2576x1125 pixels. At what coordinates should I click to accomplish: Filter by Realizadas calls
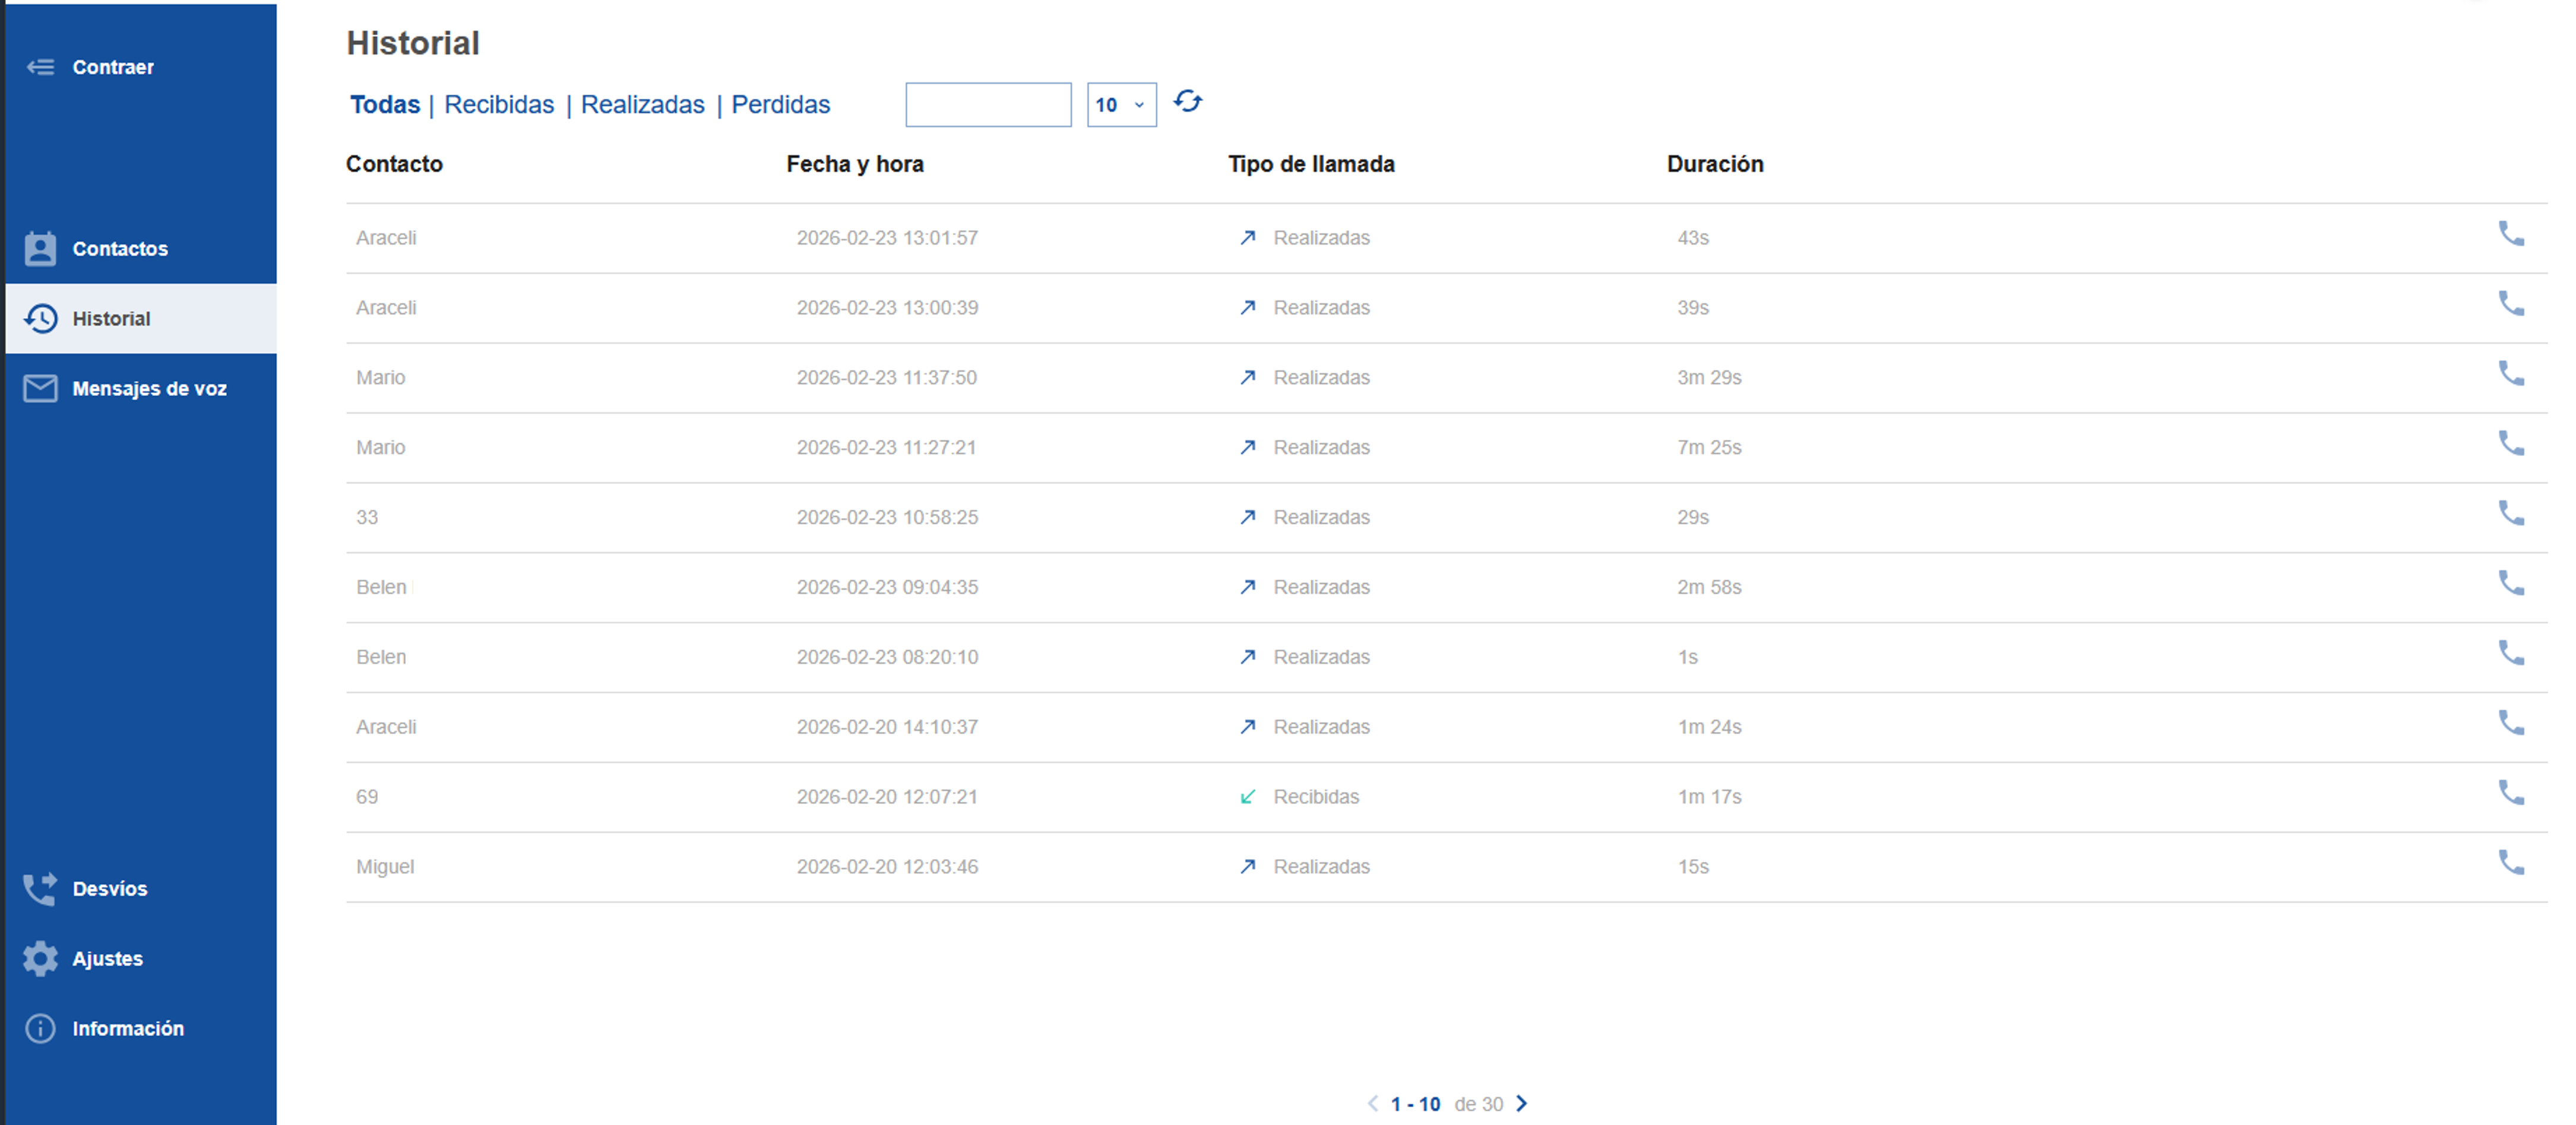pyautogui.click(x=642, y=105)
